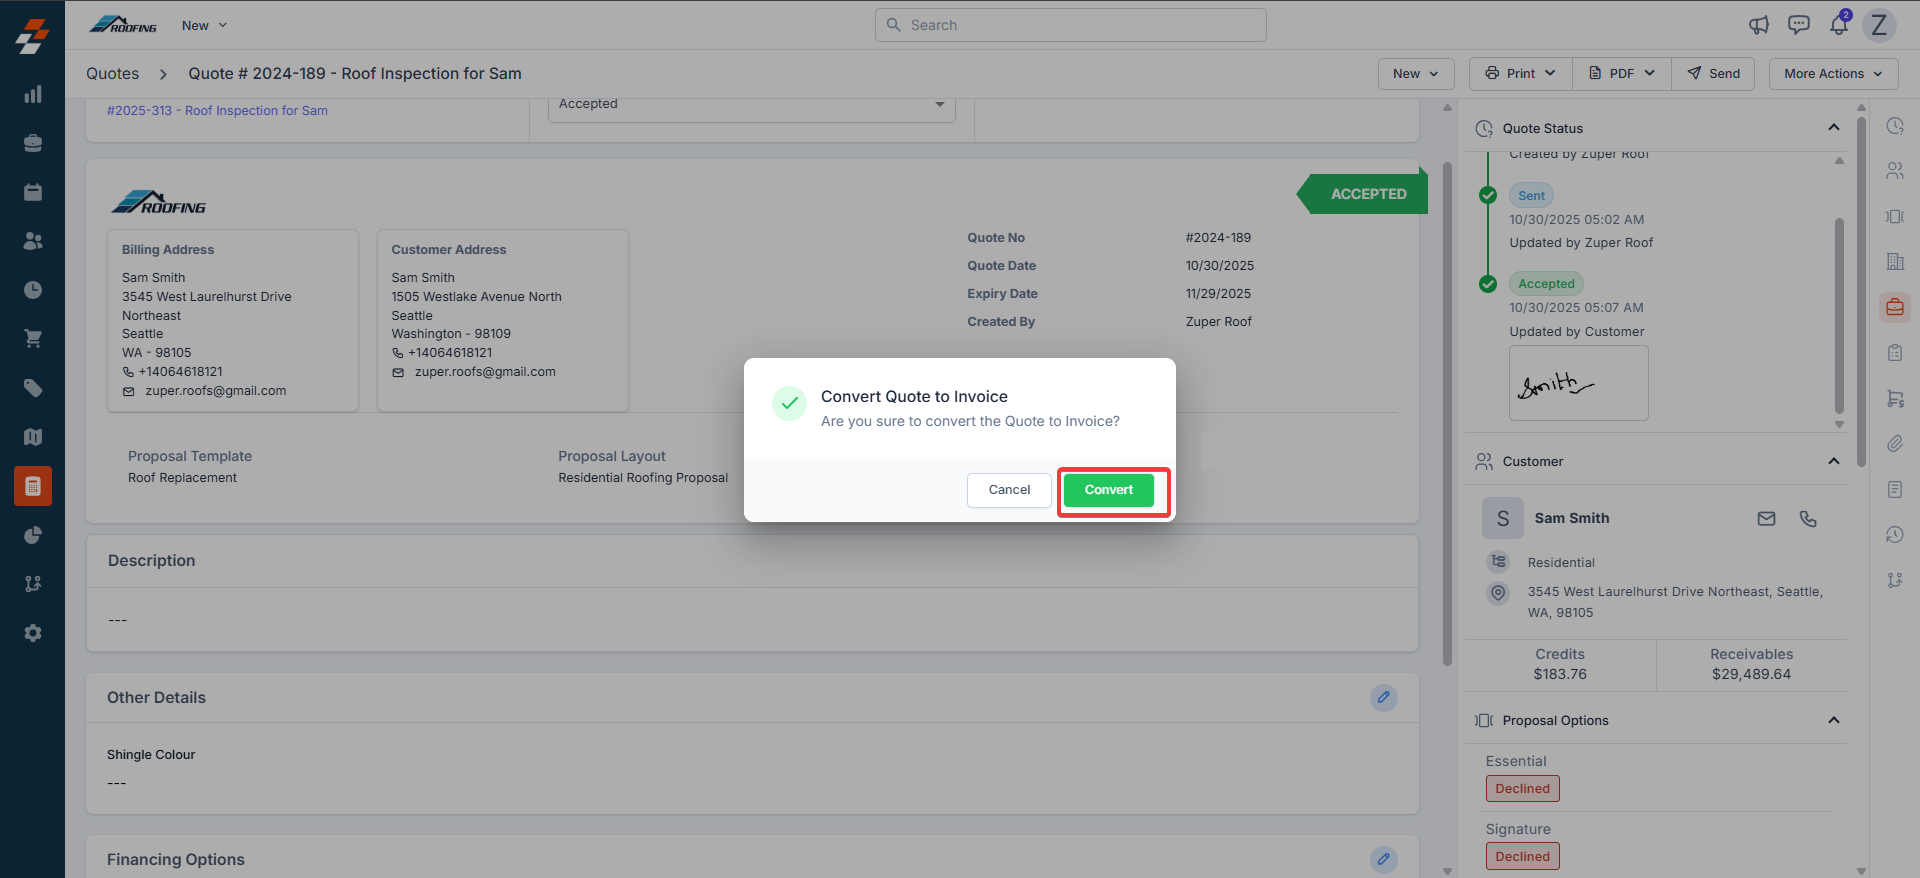Click the customer signature thumbnail
Screen dimensions: 1920x878
(x=1578, y=383)
